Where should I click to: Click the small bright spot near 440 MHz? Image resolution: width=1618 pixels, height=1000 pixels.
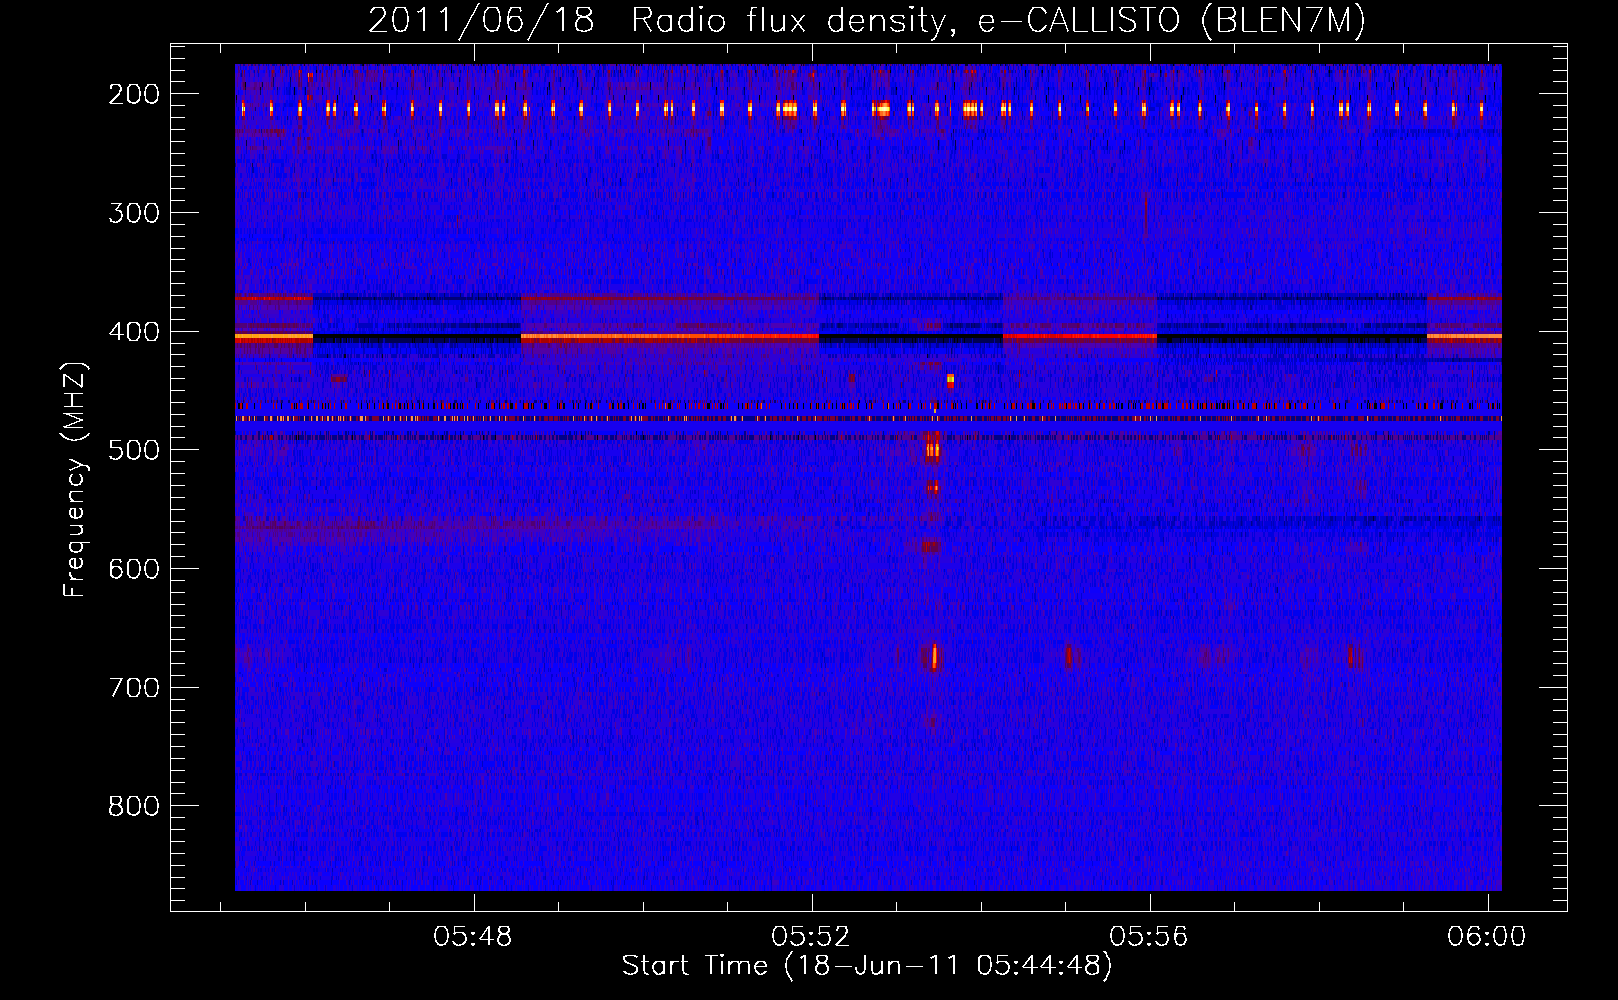tap(950, 380)
